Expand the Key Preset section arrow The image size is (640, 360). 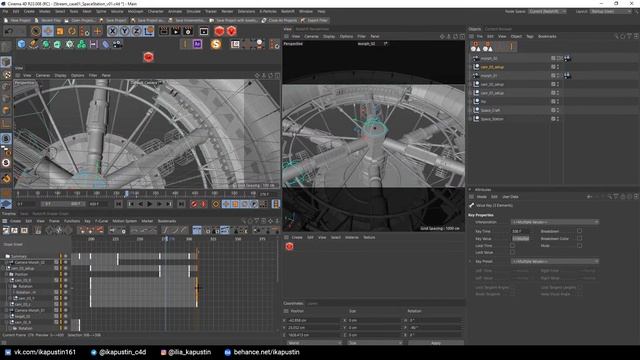point(470,261)
